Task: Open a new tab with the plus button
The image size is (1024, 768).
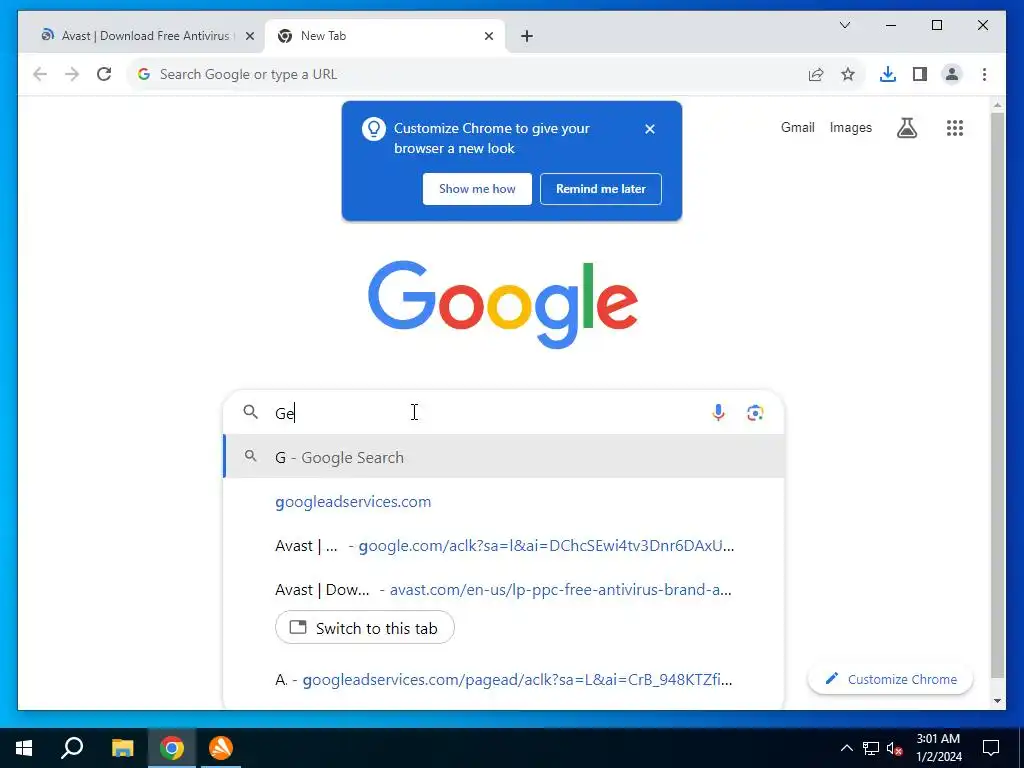Action: click(x=527, y=36)
